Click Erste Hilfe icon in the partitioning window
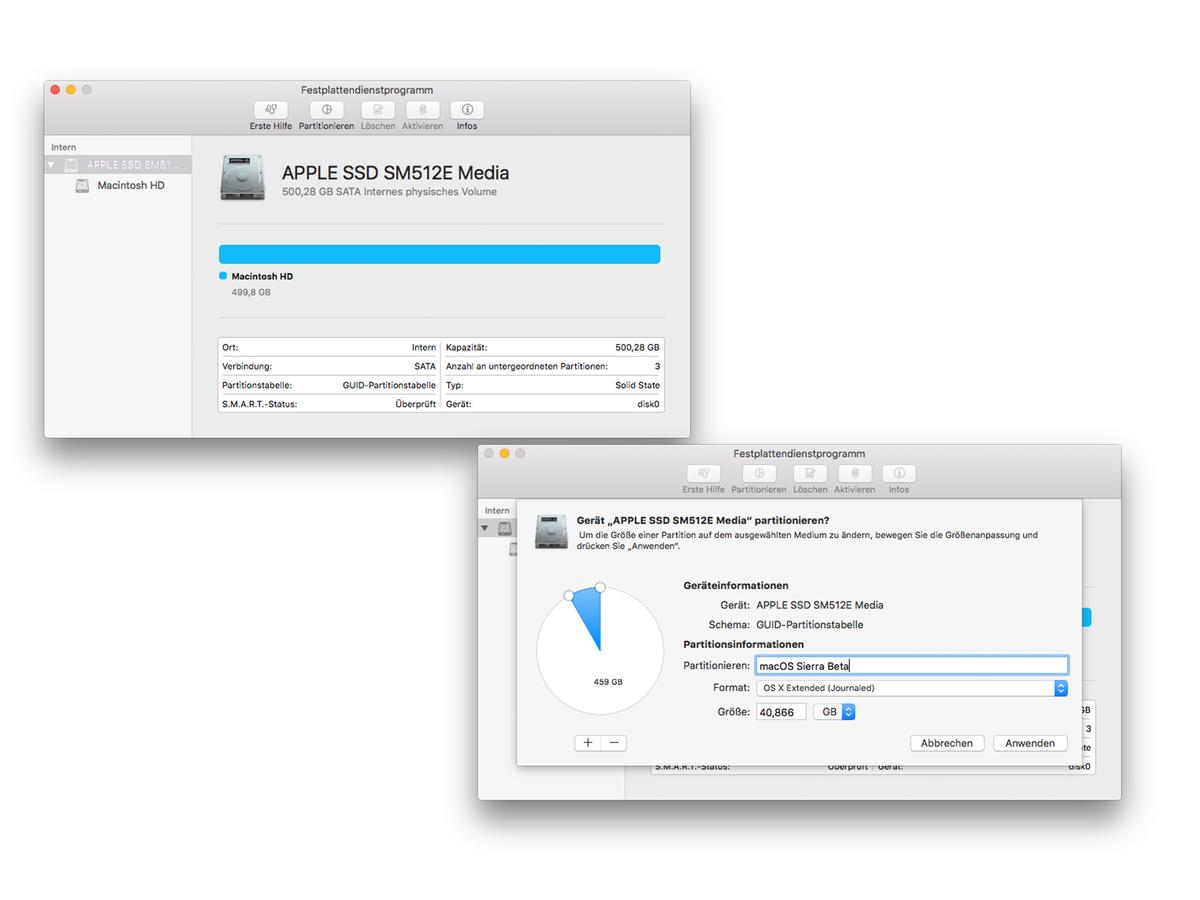The height and width of the screenshot is (900, 1200). (x=703, y=474)
